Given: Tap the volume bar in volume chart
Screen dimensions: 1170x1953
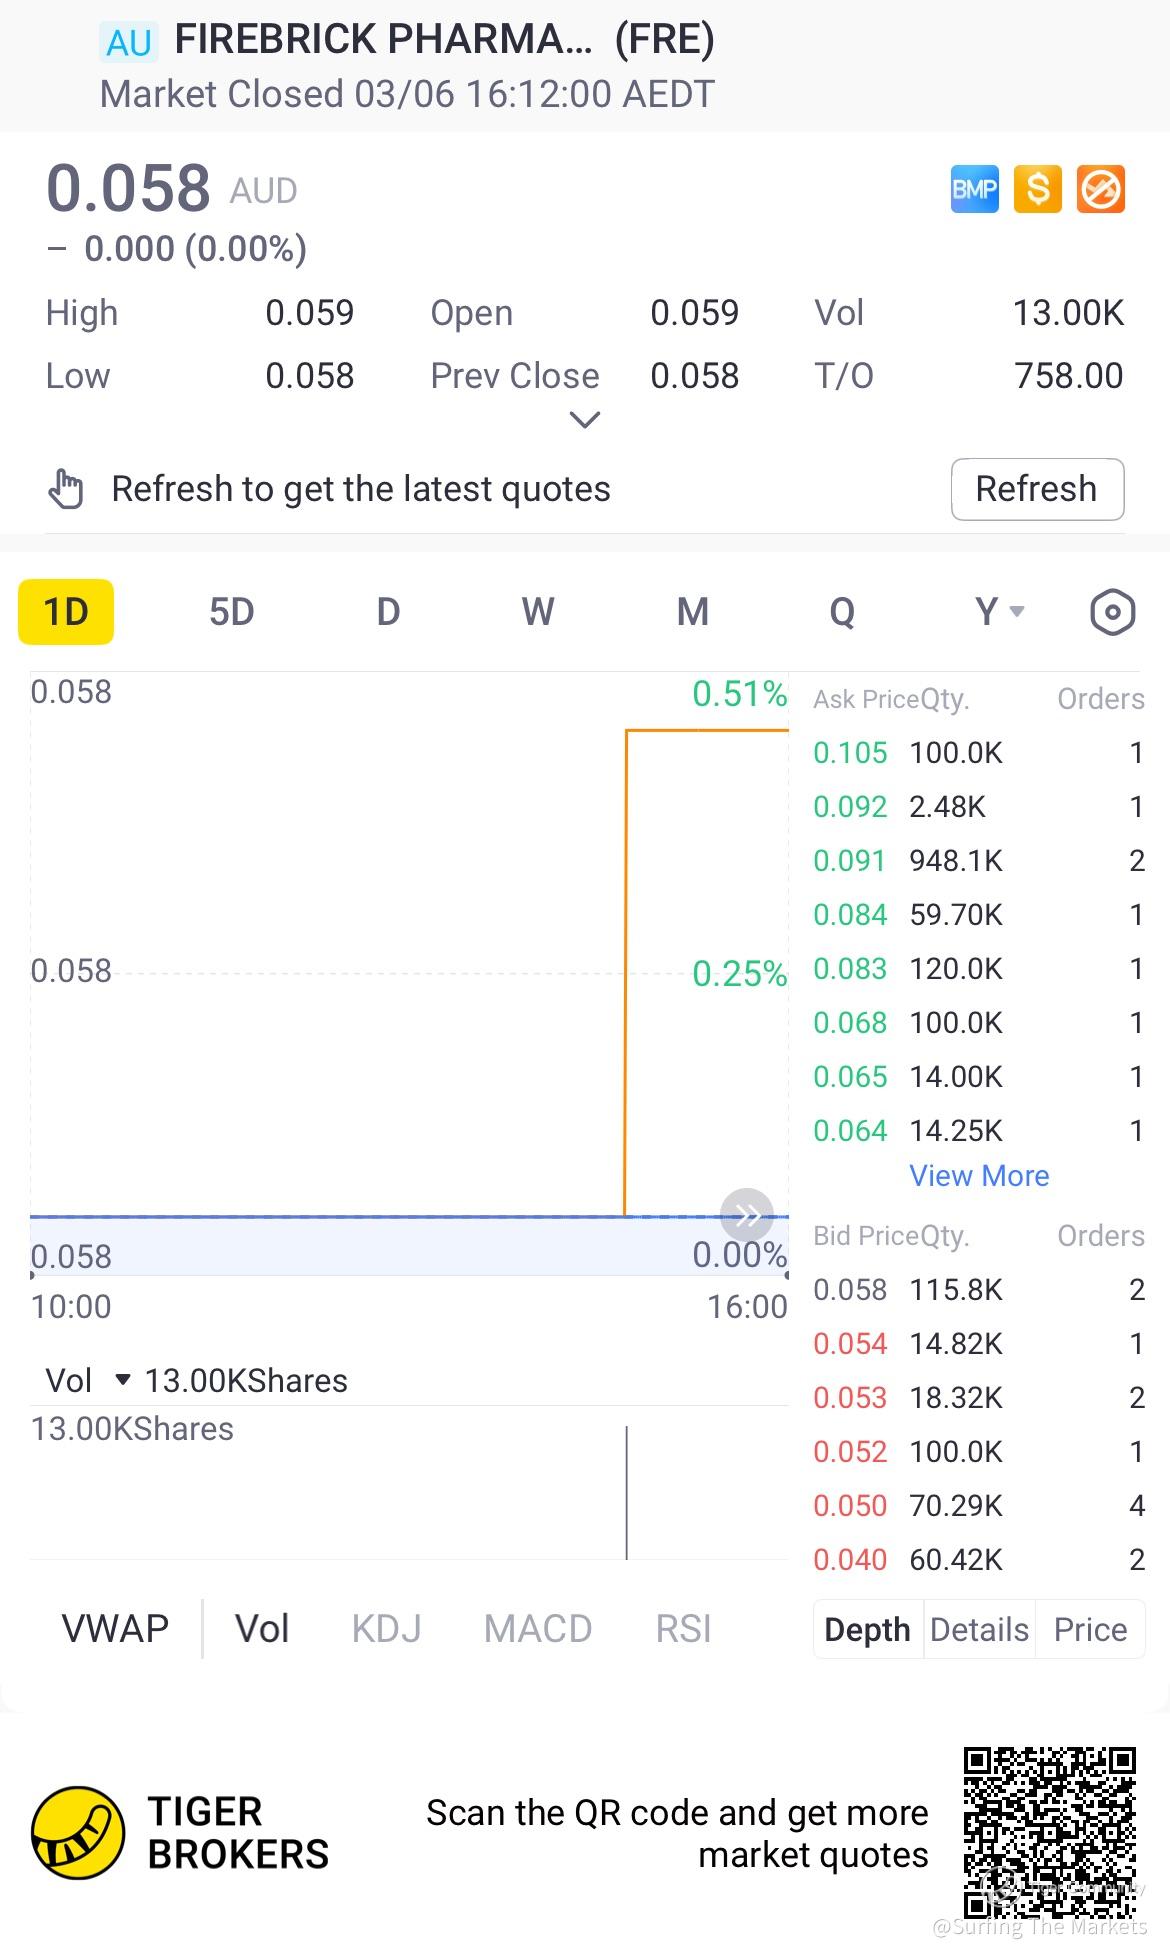Looking at the screenshot, I should click(627, 1492).
